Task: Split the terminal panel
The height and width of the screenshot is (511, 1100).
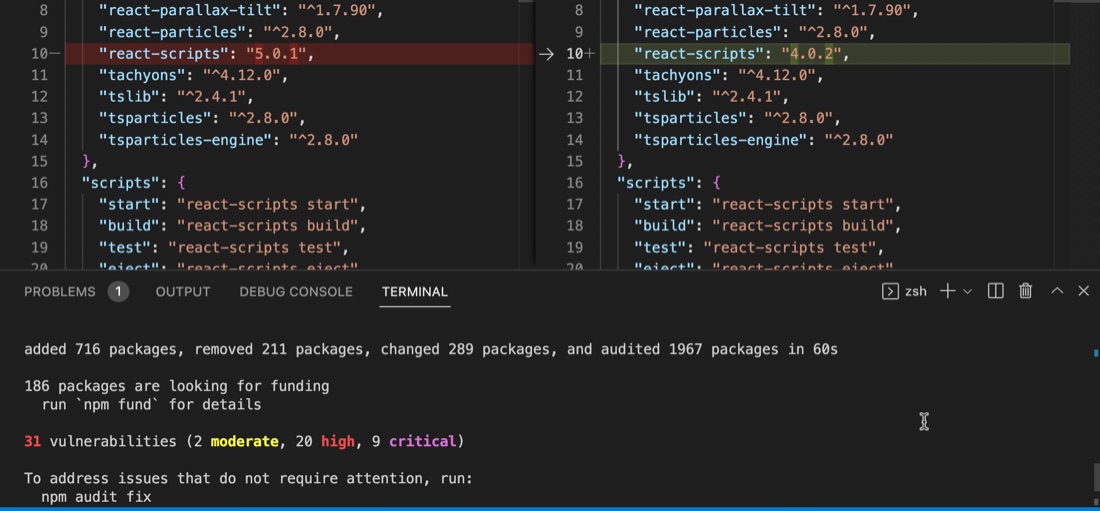Action: click(995, 291)
